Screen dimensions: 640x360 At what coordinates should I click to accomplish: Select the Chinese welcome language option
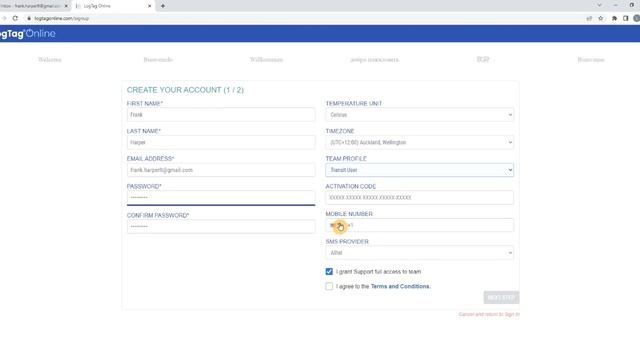(482, 60)
